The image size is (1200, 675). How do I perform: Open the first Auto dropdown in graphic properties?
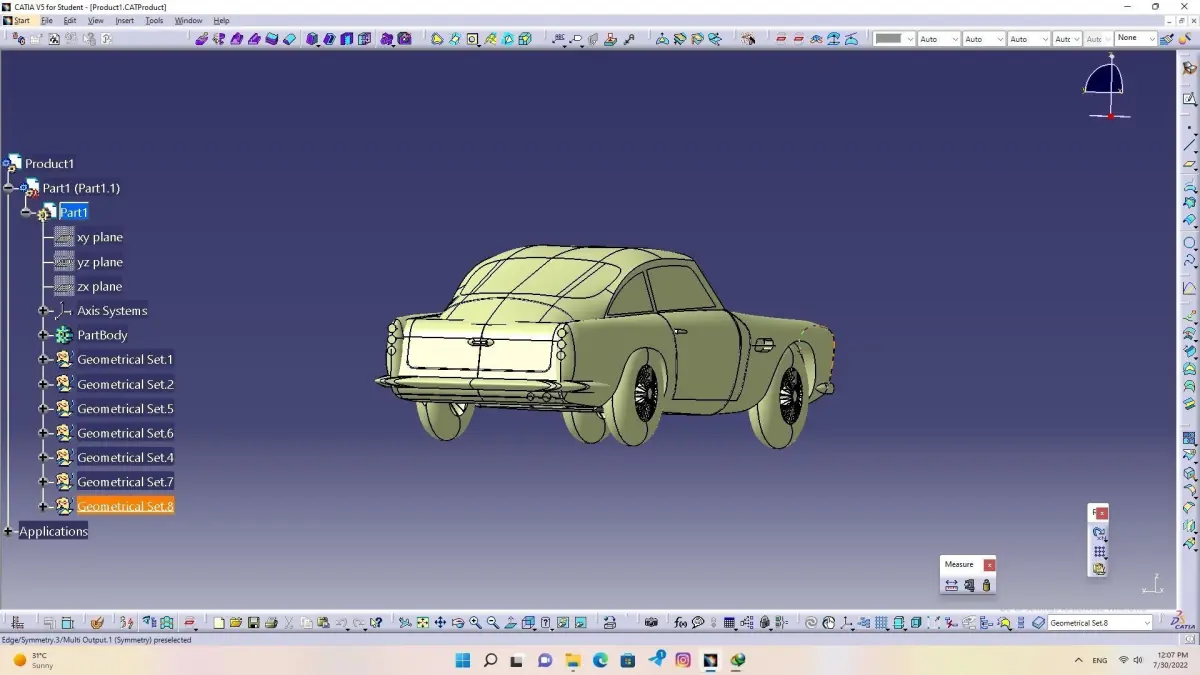click(938, 38)
